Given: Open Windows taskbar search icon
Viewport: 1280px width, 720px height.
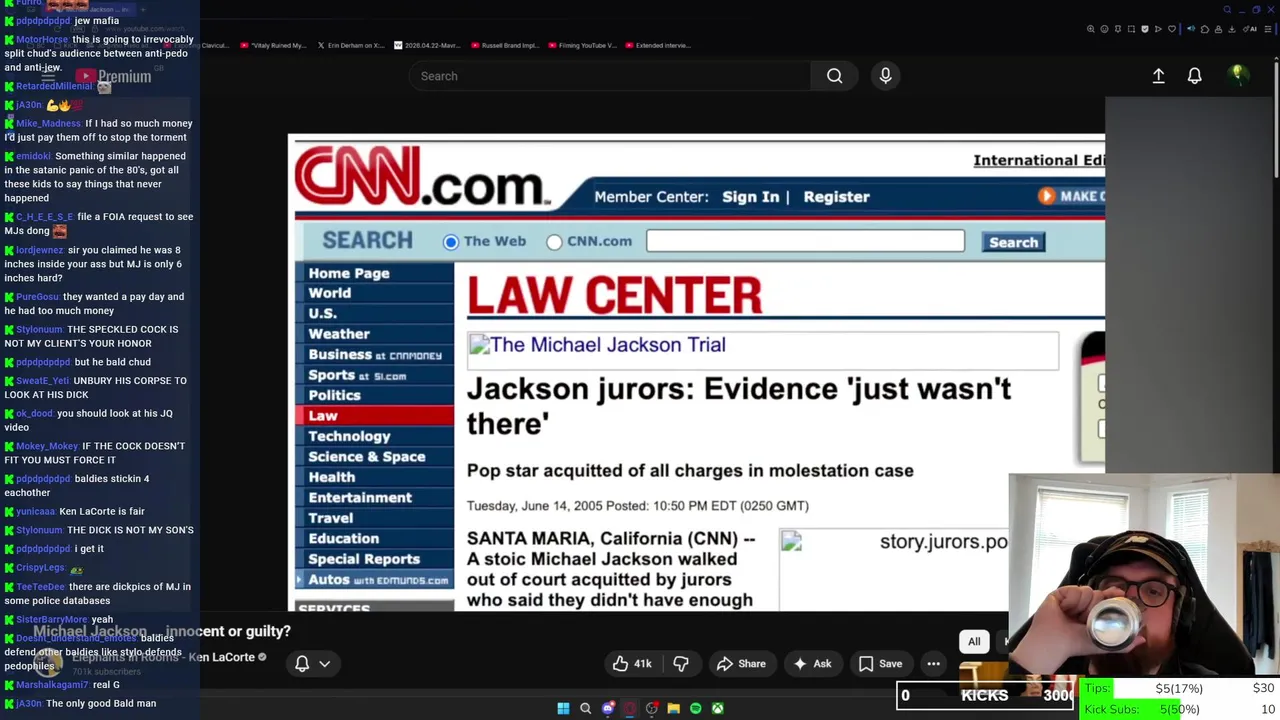Looking at the screenshot, I should coord(586,708).
